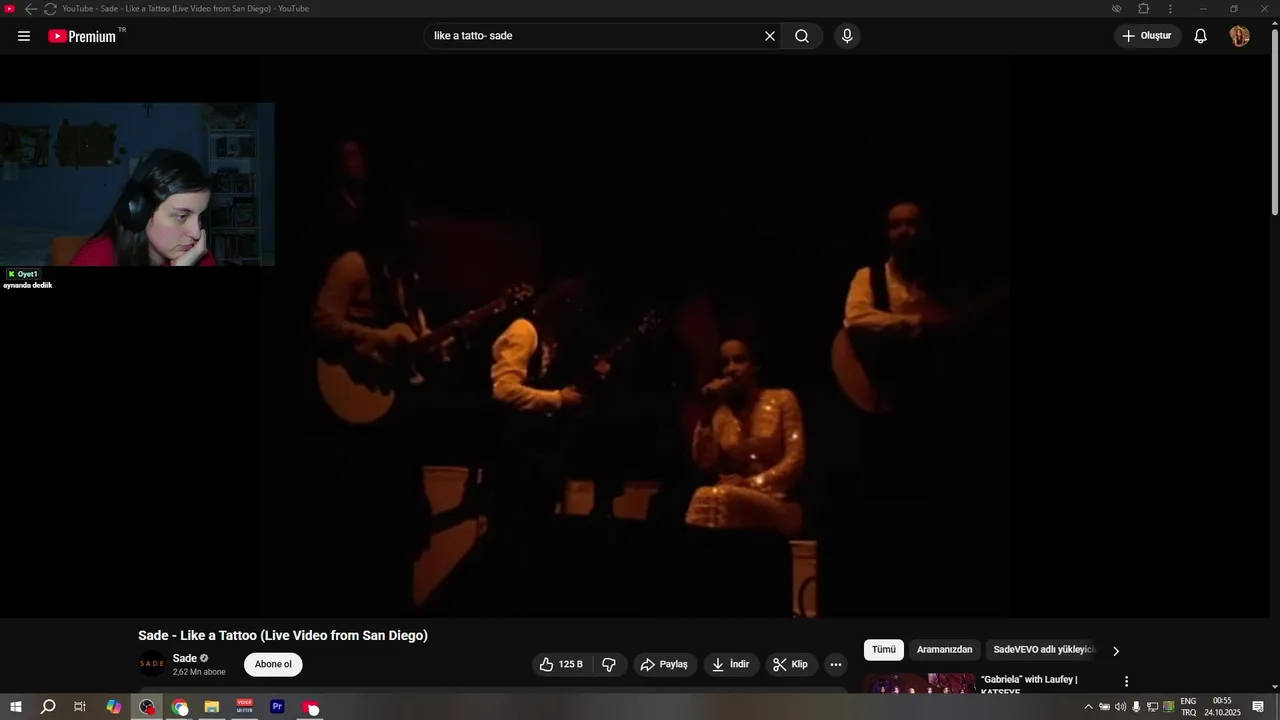Share the video via Paylaş
This screenshot has width=1280, height=720.
coord(664,664)
